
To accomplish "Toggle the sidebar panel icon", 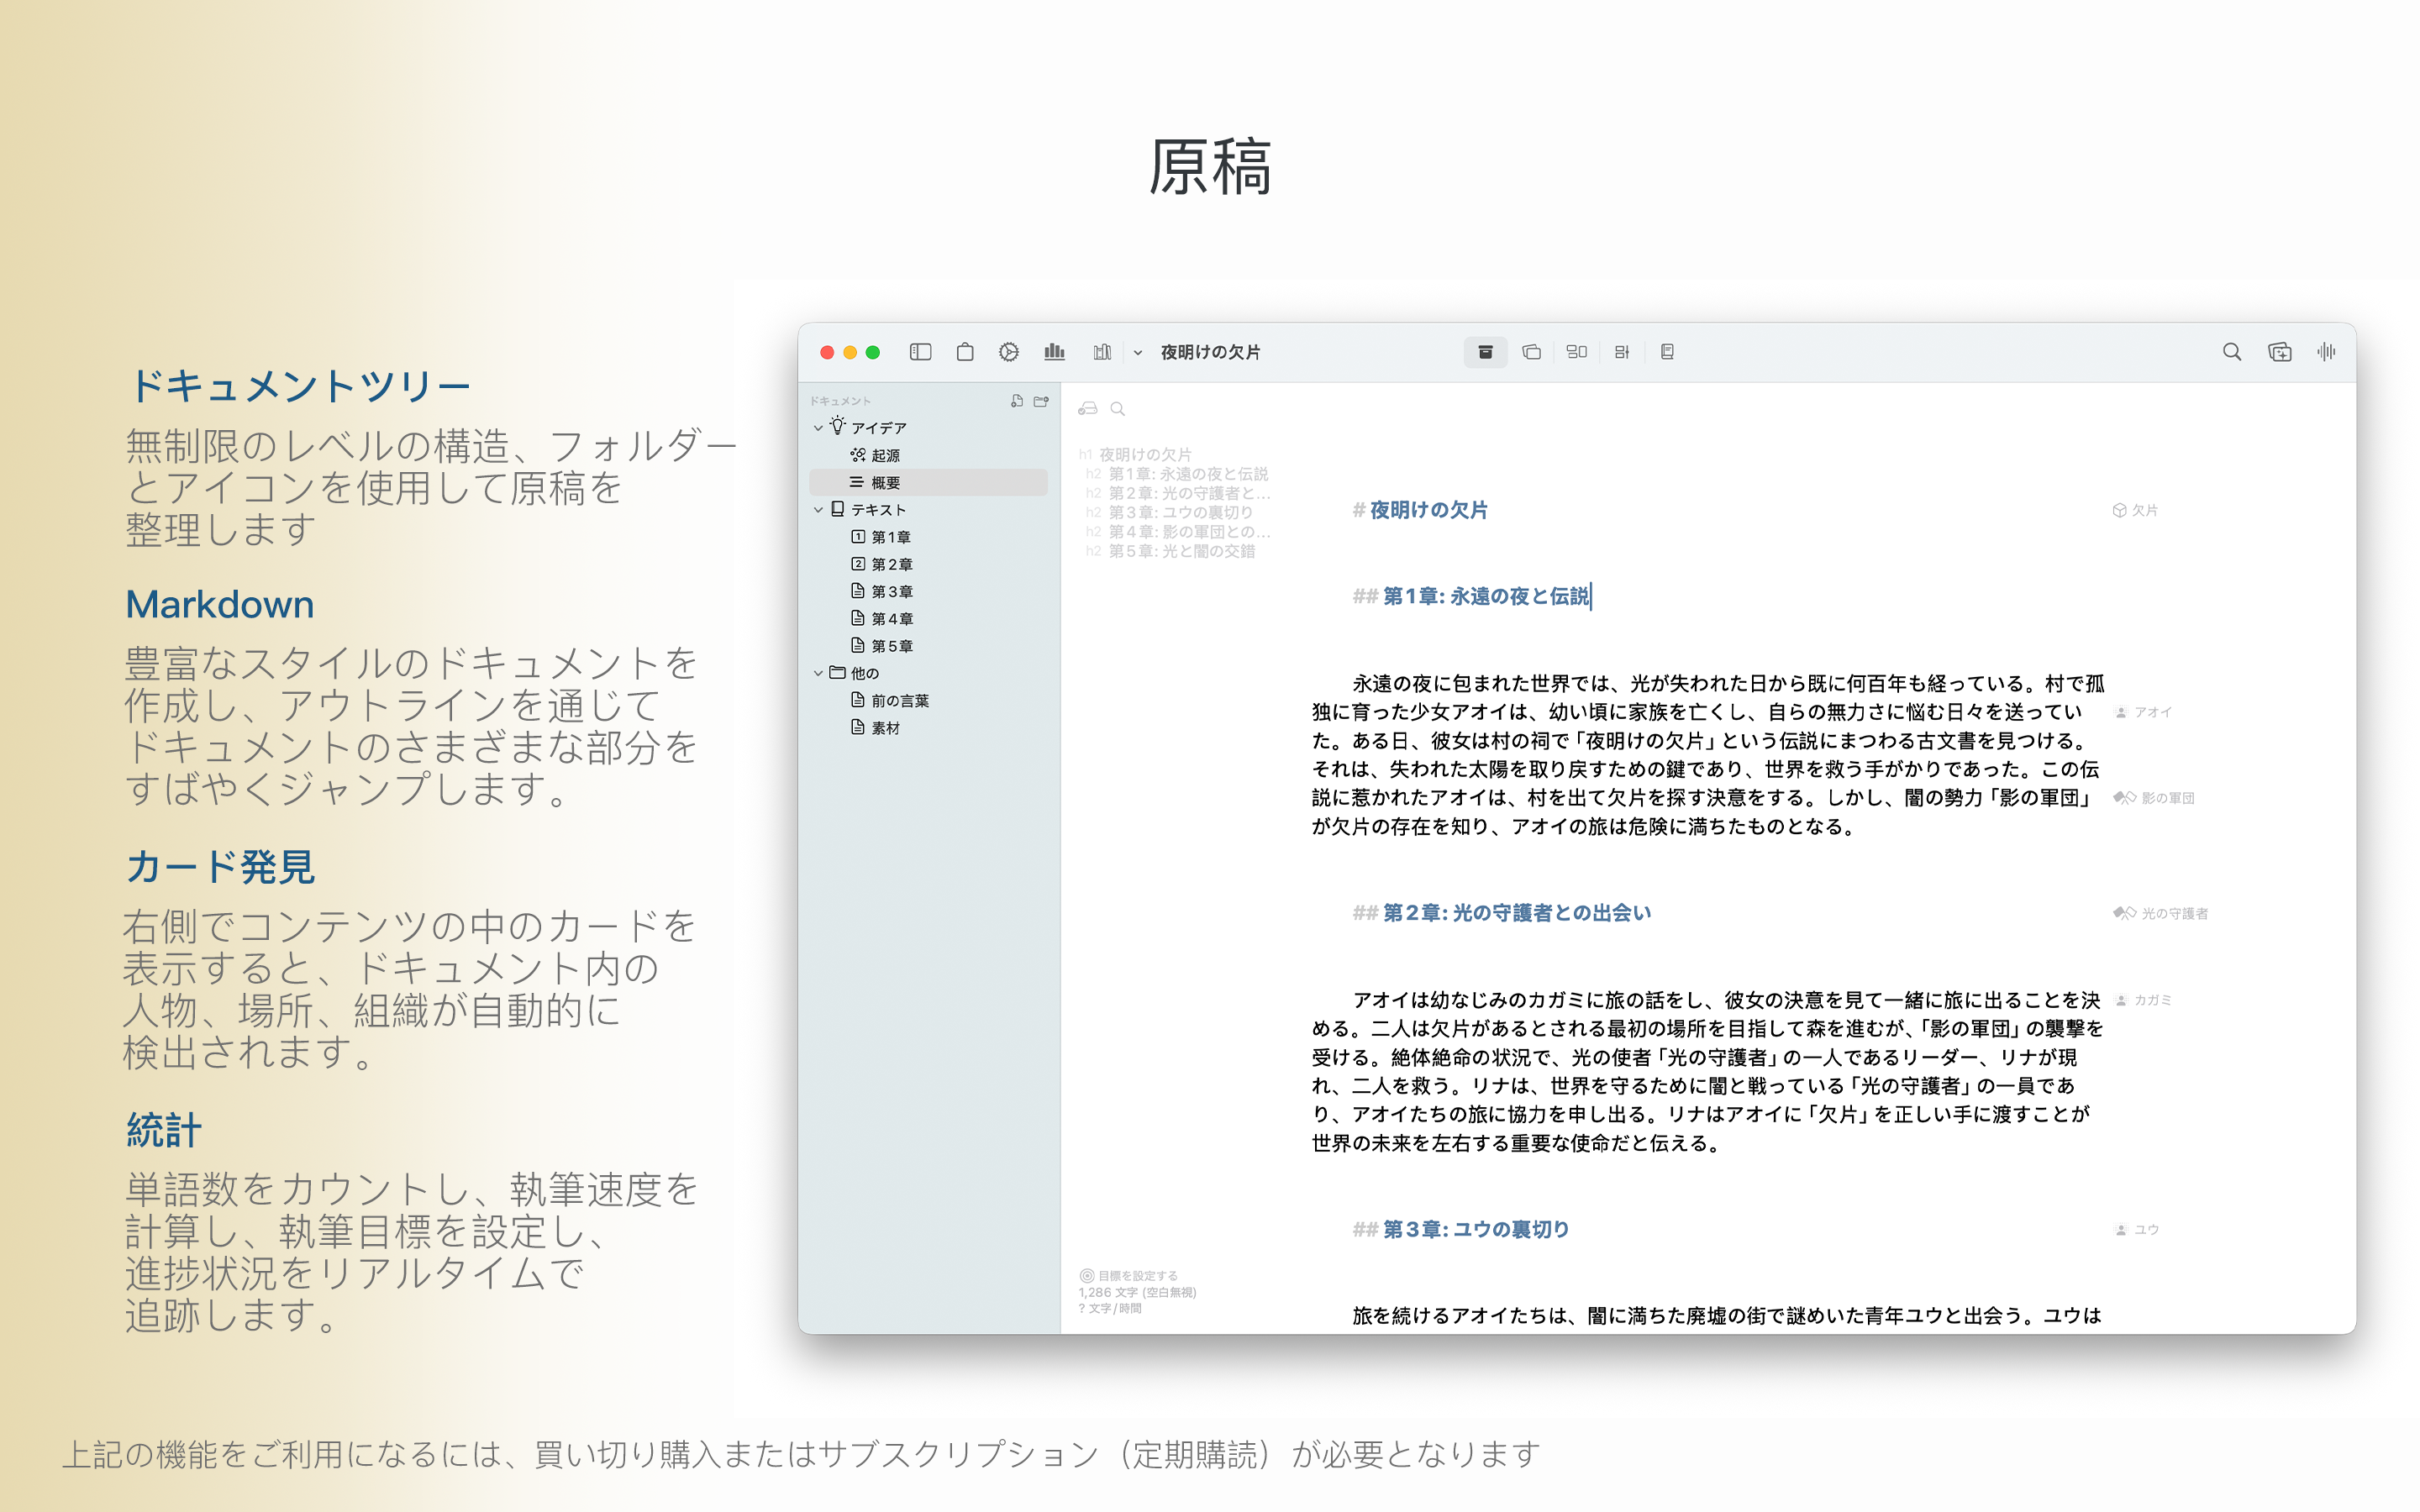I will (x=920, y=352).
